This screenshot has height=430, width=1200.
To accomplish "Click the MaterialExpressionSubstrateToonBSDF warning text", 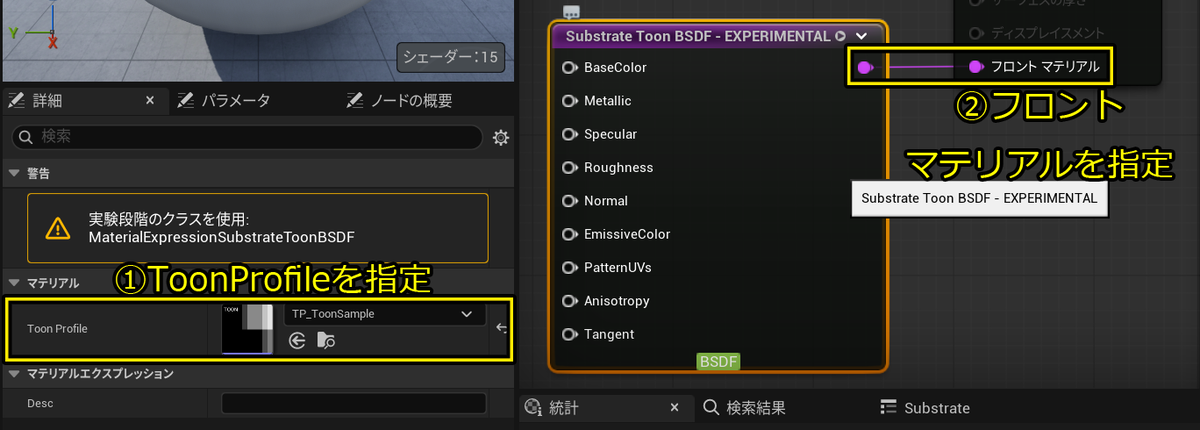I will [x=222, y=237].
